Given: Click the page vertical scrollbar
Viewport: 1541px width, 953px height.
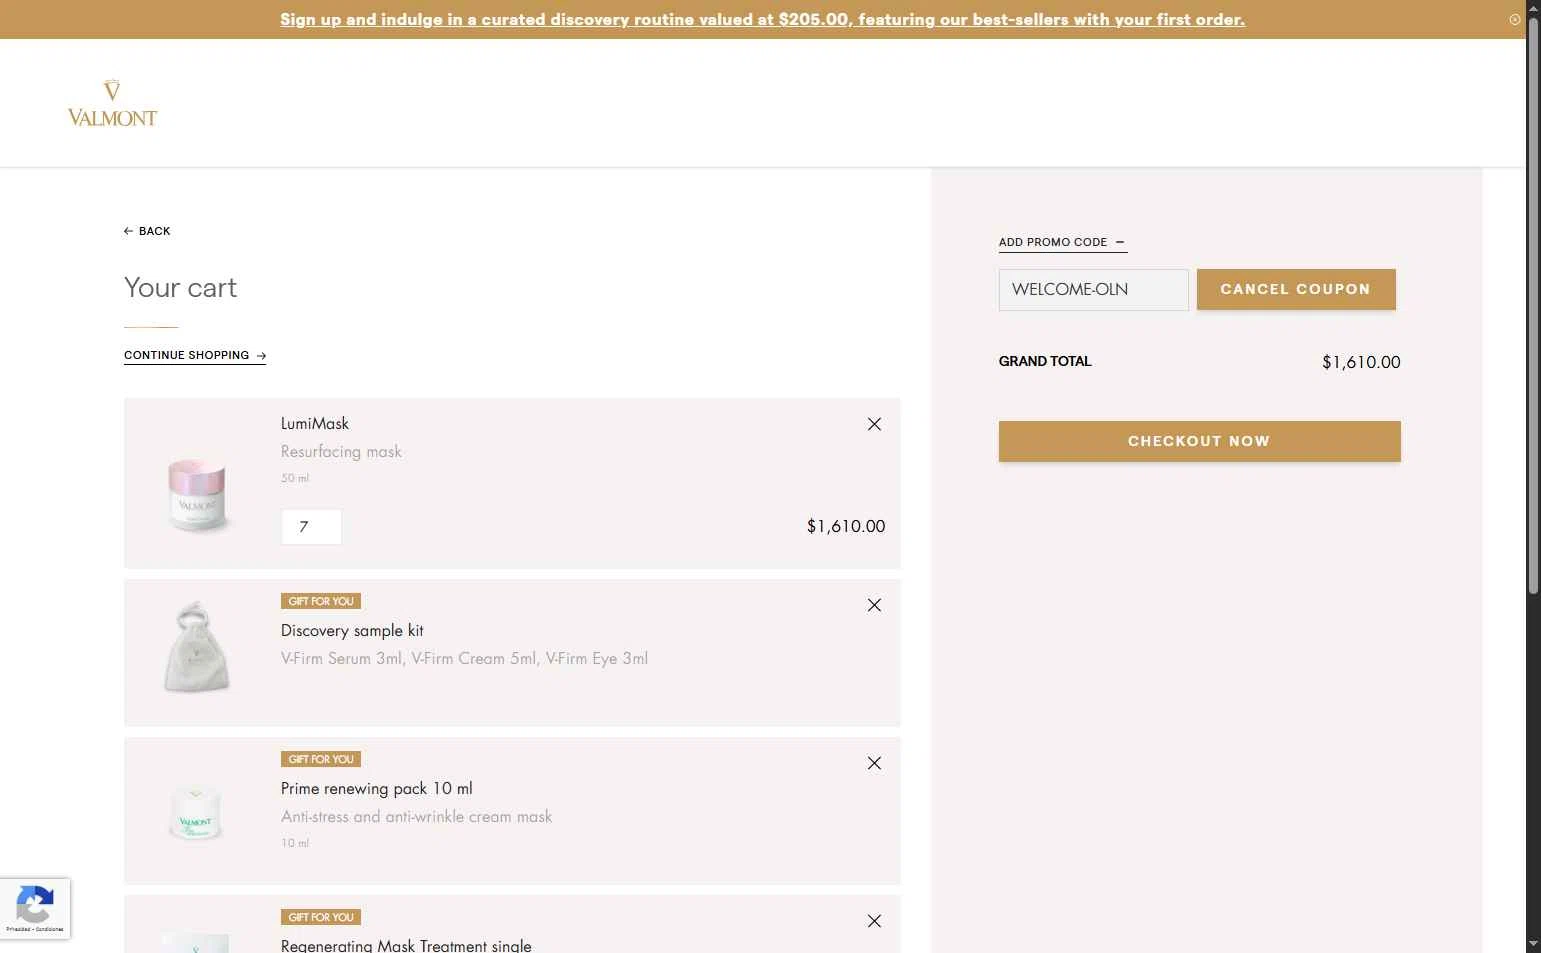Looking at the screenshot, I should pyautogui.click(x=1533, y=305).
